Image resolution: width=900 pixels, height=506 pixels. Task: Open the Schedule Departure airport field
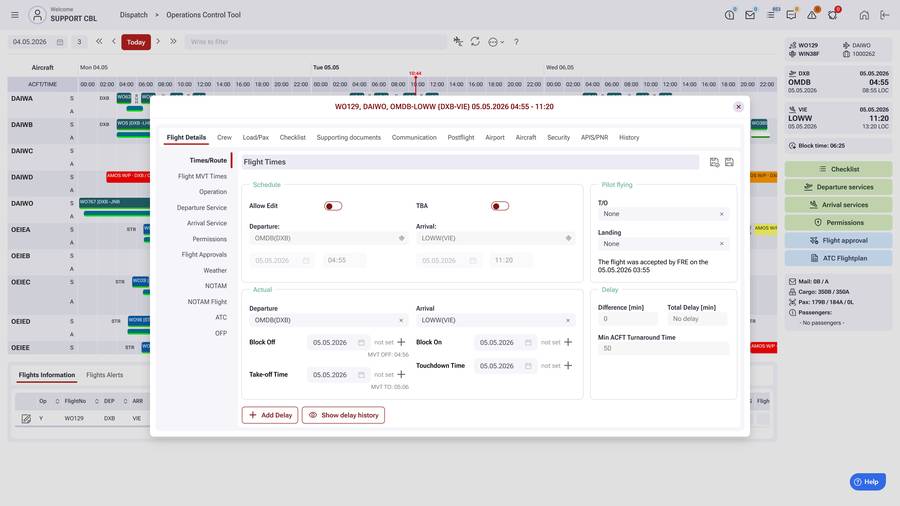point(328,238)
